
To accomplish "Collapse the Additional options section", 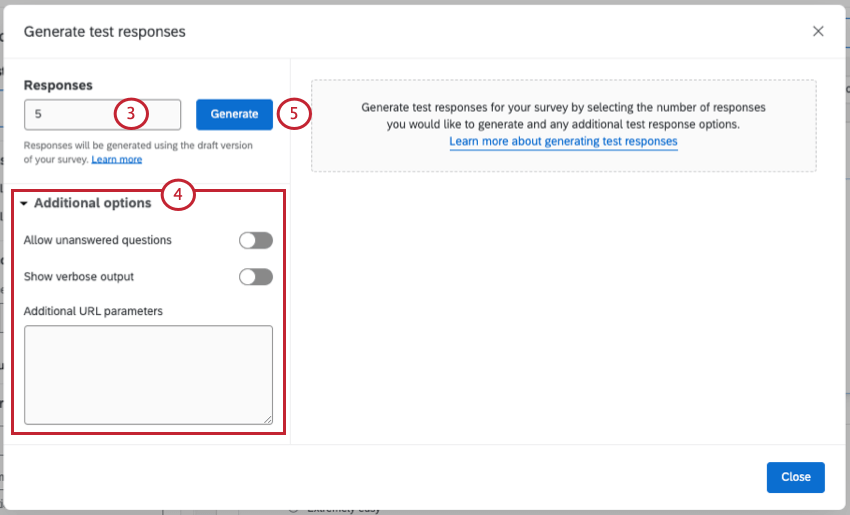I will tap(87, 203).
